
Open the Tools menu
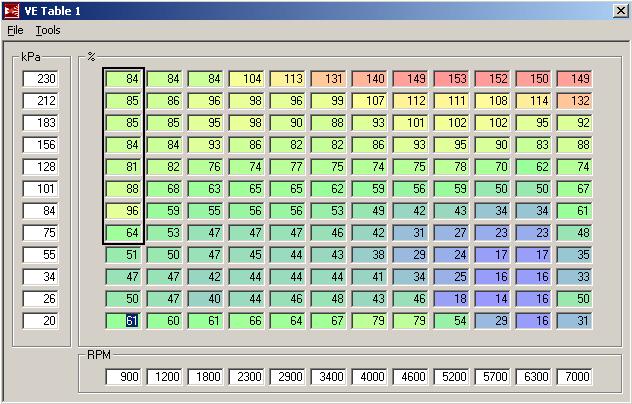pos(48,30)
